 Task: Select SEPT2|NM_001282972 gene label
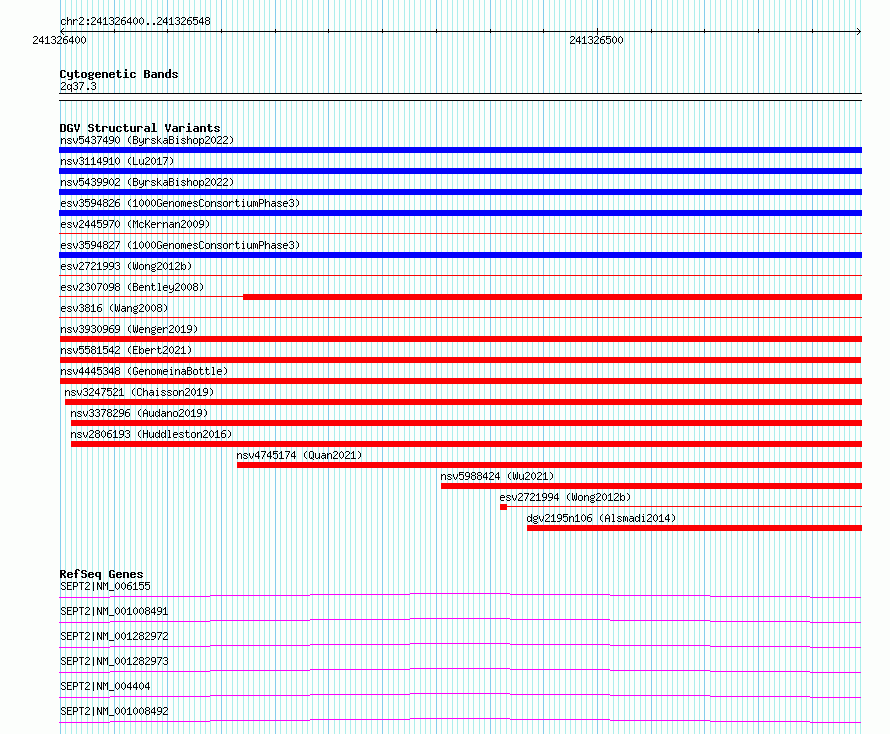(x=114, y=636)
